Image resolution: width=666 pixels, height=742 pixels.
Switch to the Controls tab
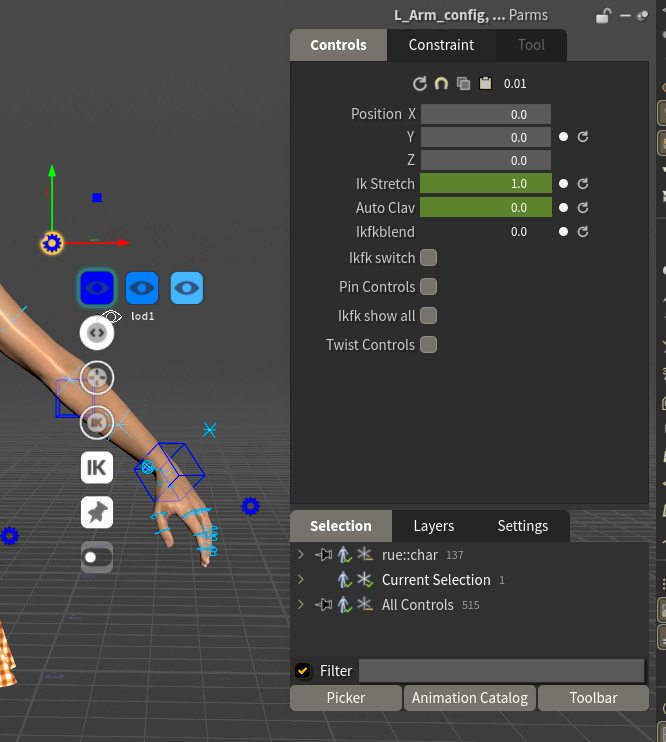pos(338,45)
